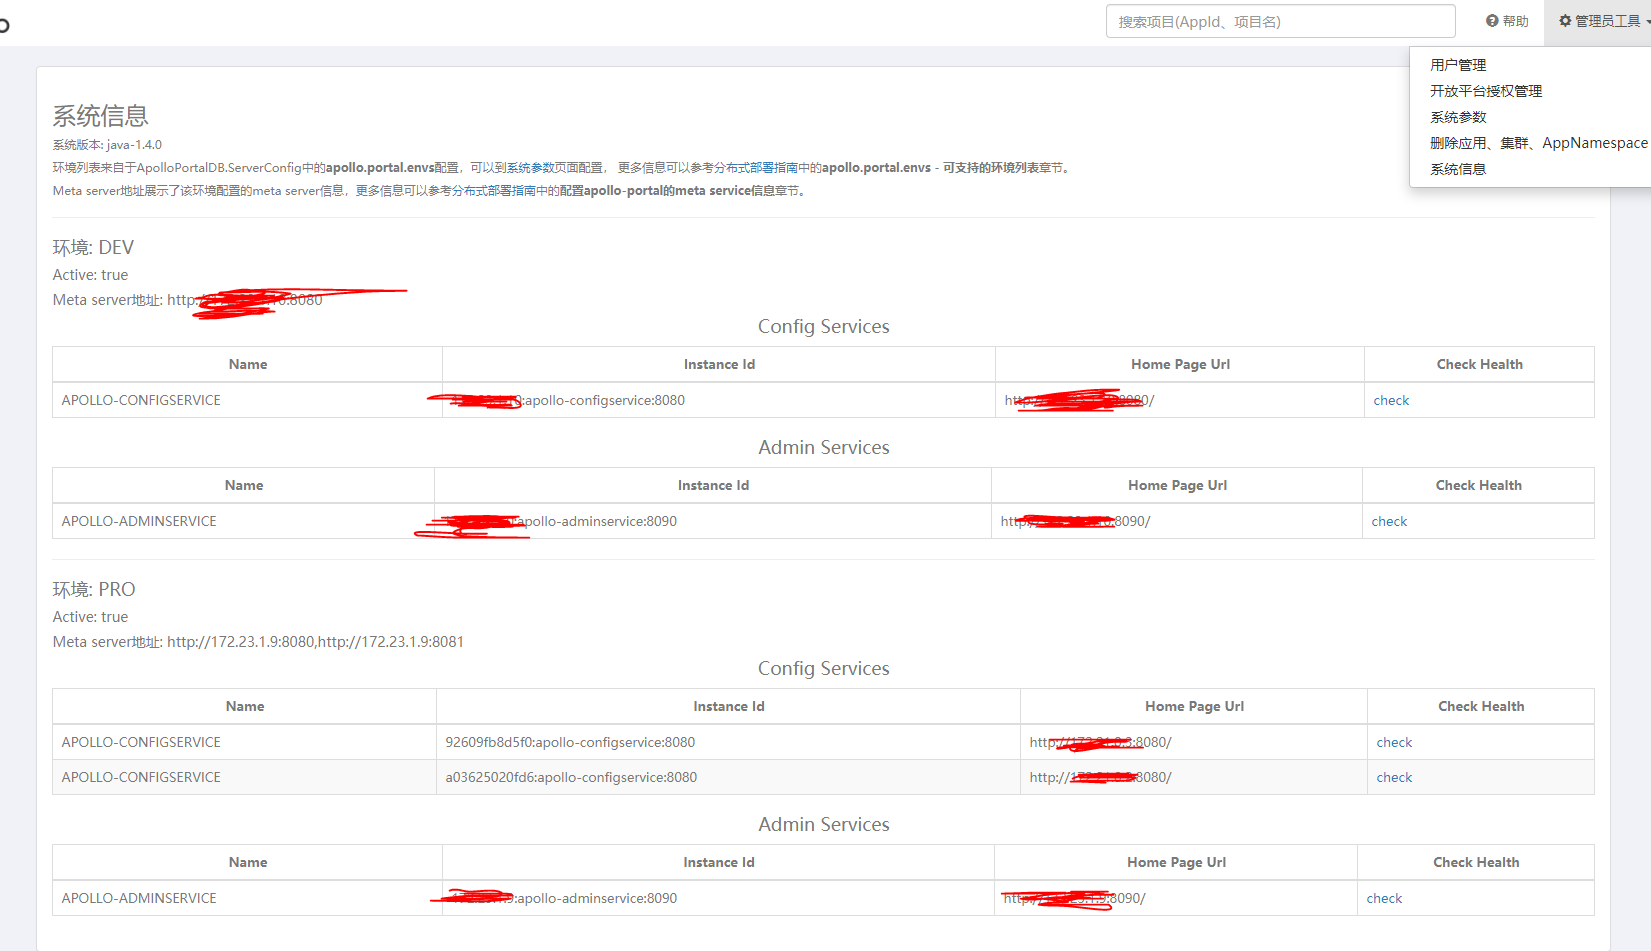1651x951 pixels.
Task: Select 系统信息 in the admin dropdown menu
Action: 1458,169
